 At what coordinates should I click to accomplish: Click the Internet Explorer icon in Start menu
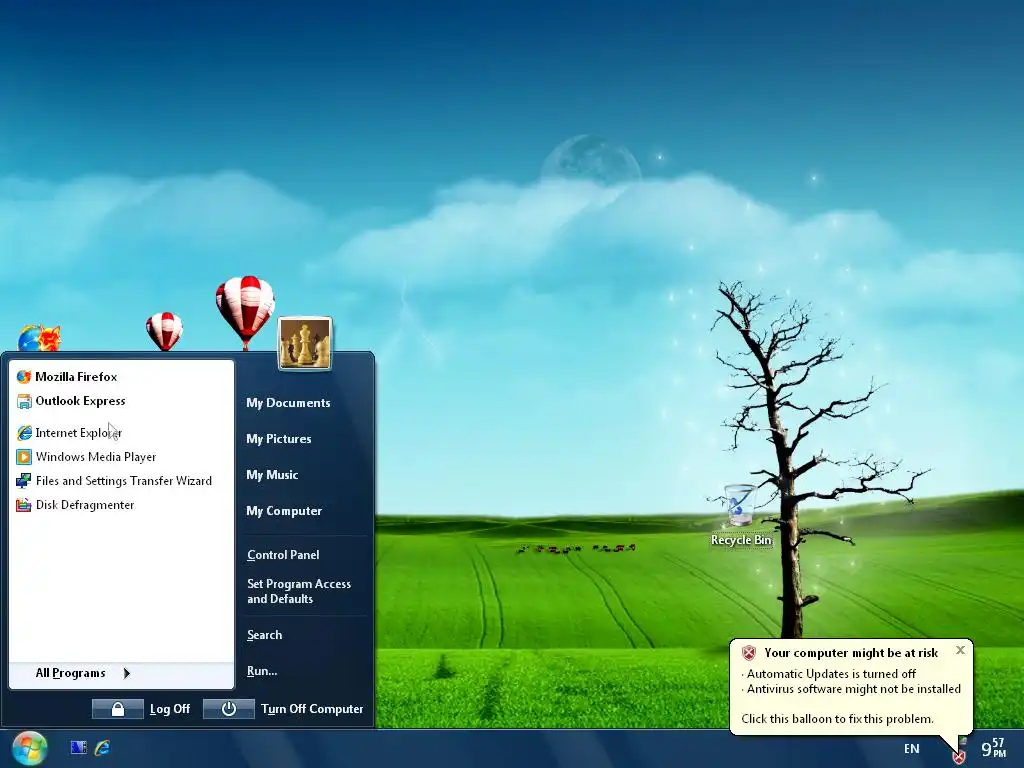tap(24, 433)
